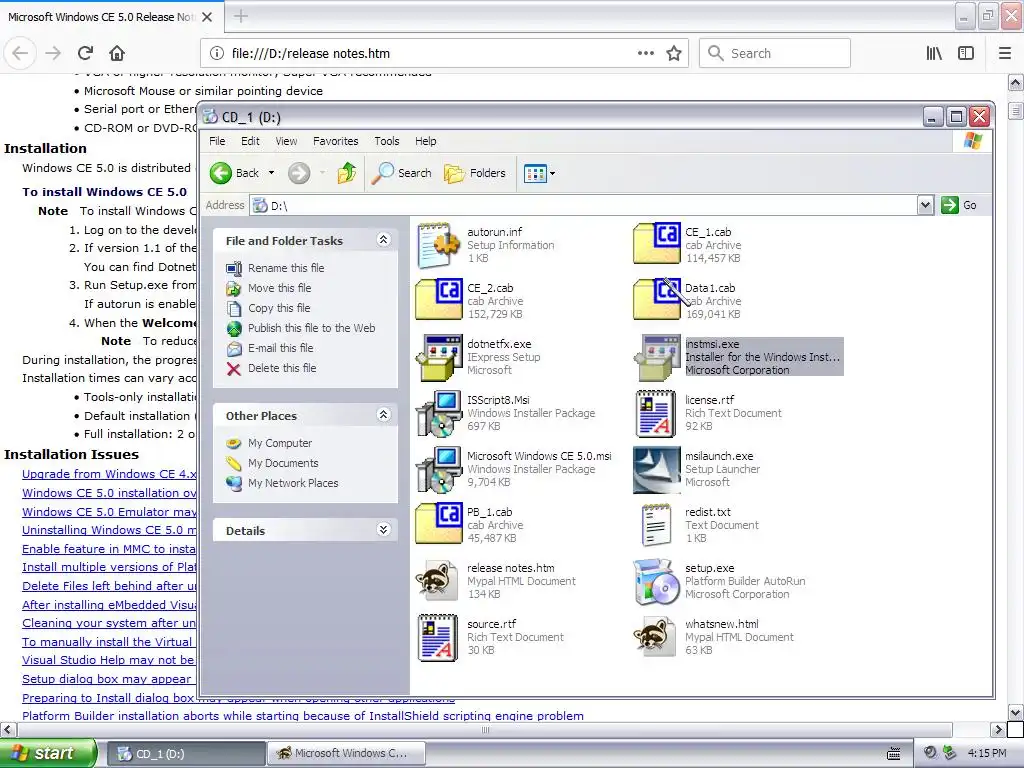1024x768 pixels.
Task: Open the browser hamburger menu
Action: [1005, 53]
